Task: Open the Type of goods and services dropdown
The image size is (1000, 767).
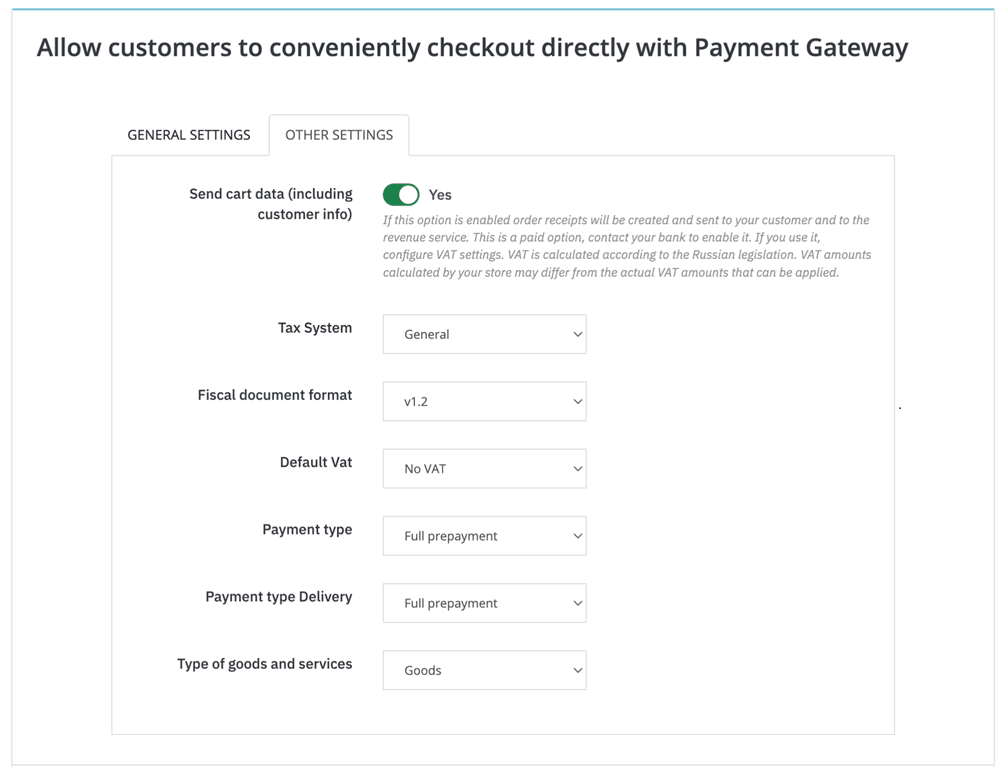Action: 484,670
